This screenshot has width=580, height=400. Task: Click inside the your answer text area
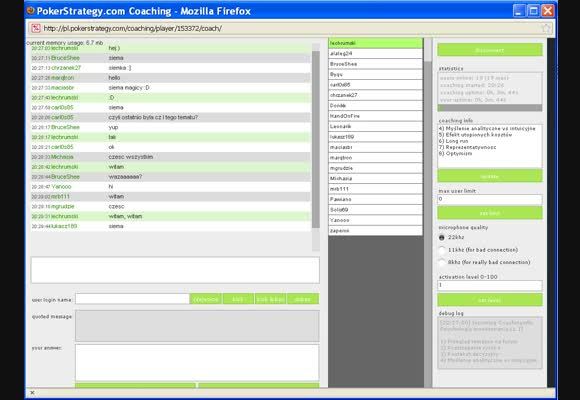tap(197, 363)
